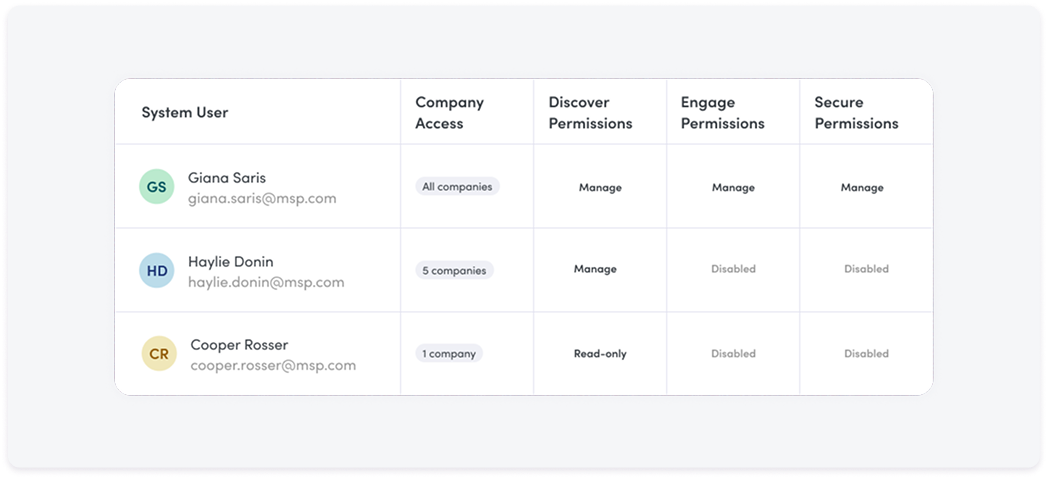The image size is (1049, 479).
Task: Select the System User column header
Action: [185, 112]
